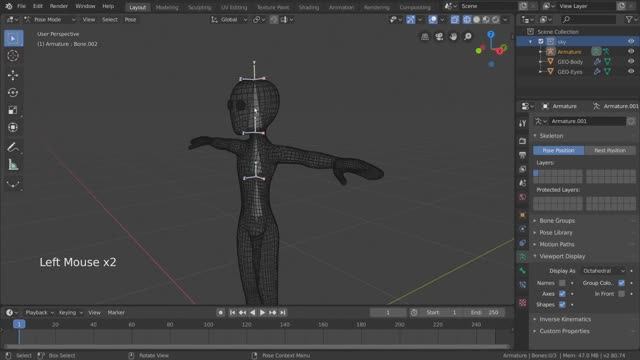Toggle collection visibility eye icon
Image resolution: width=640 pixels, height=360 pixels.
[631, 41]
